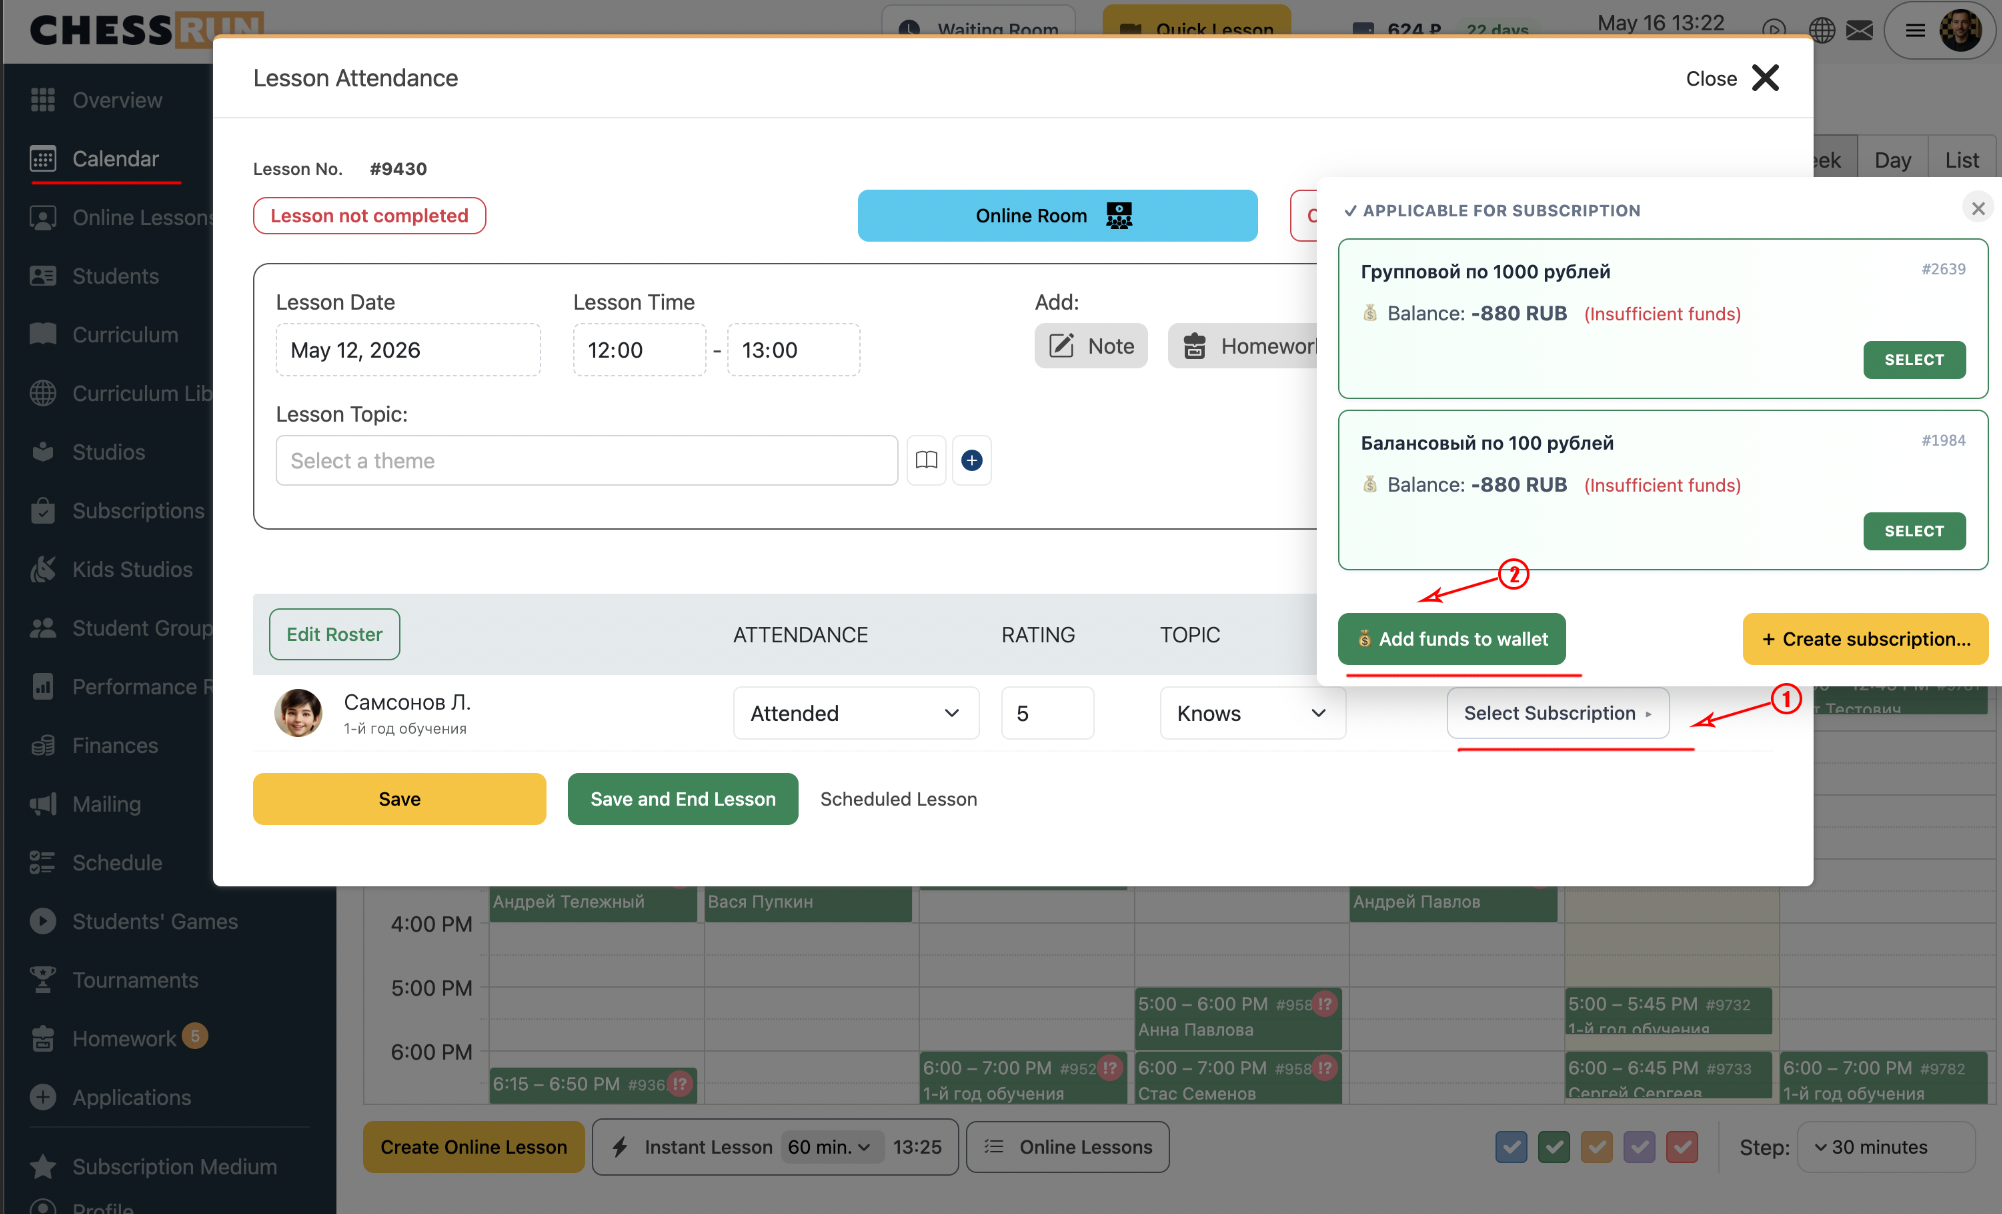This screenshot has width=2002, height=1214.
Task: Click the blue plus add-topic icon
Action: pyautogui.click(x=972, y=460)
